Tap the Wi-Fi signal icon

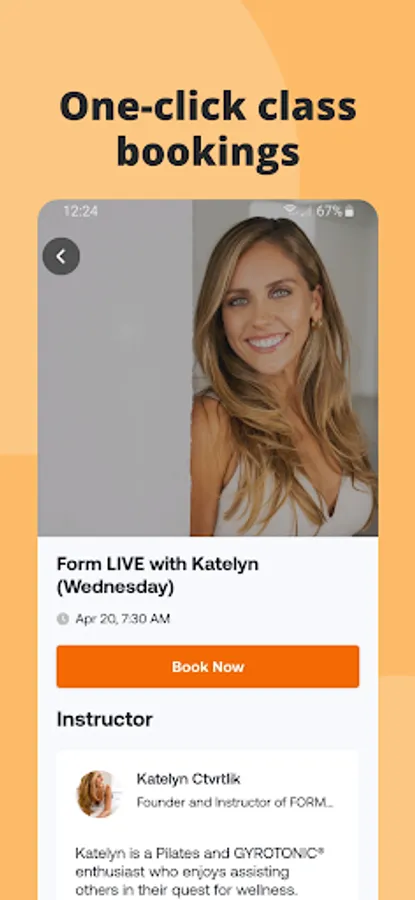(290, 211)
